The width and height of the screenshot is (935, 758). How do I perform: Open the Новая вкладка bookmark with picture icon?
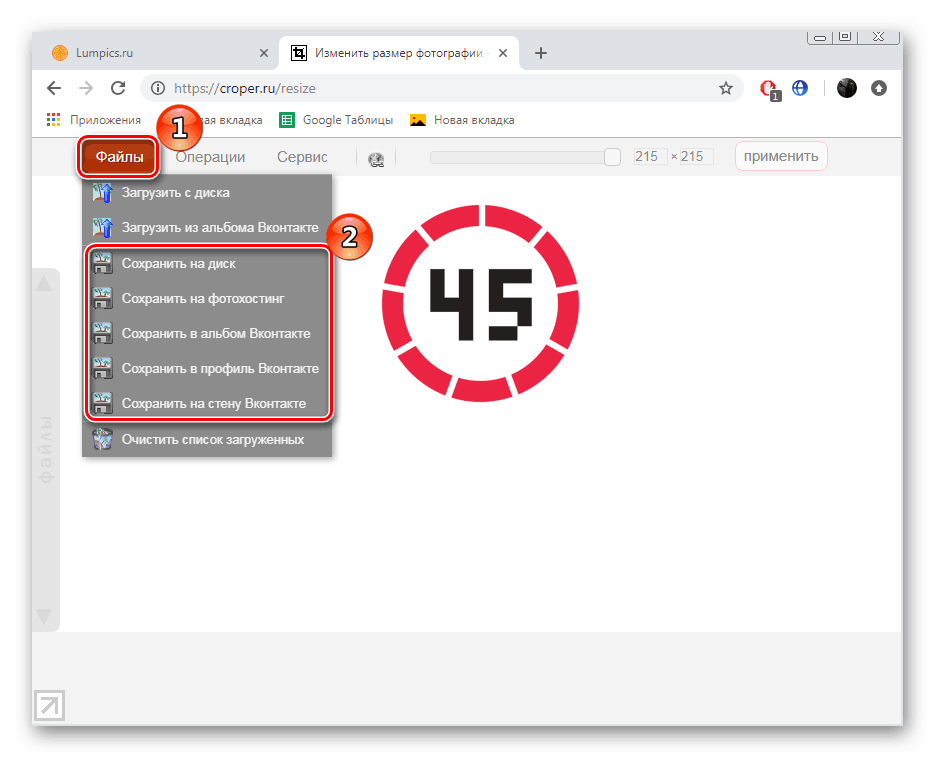click(462, 120)
